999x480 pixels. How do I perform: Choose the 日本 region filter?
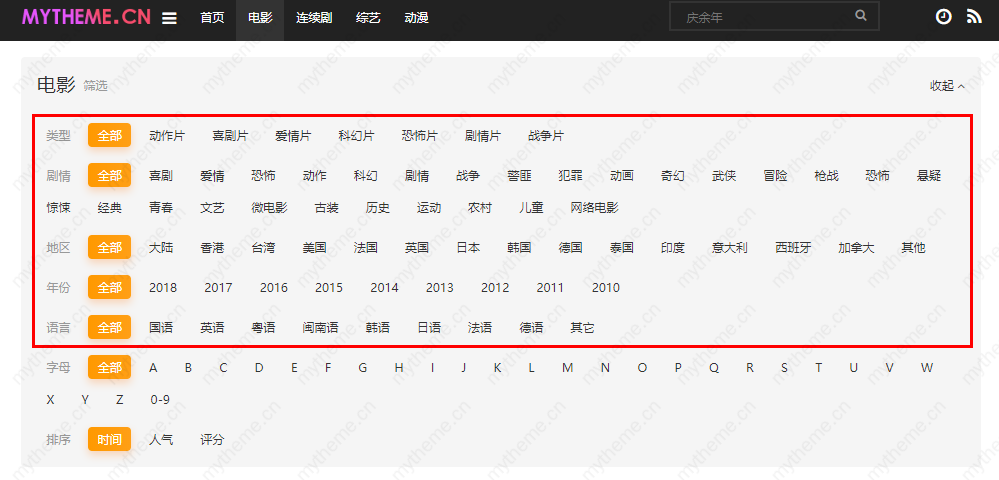click(468, 248)
